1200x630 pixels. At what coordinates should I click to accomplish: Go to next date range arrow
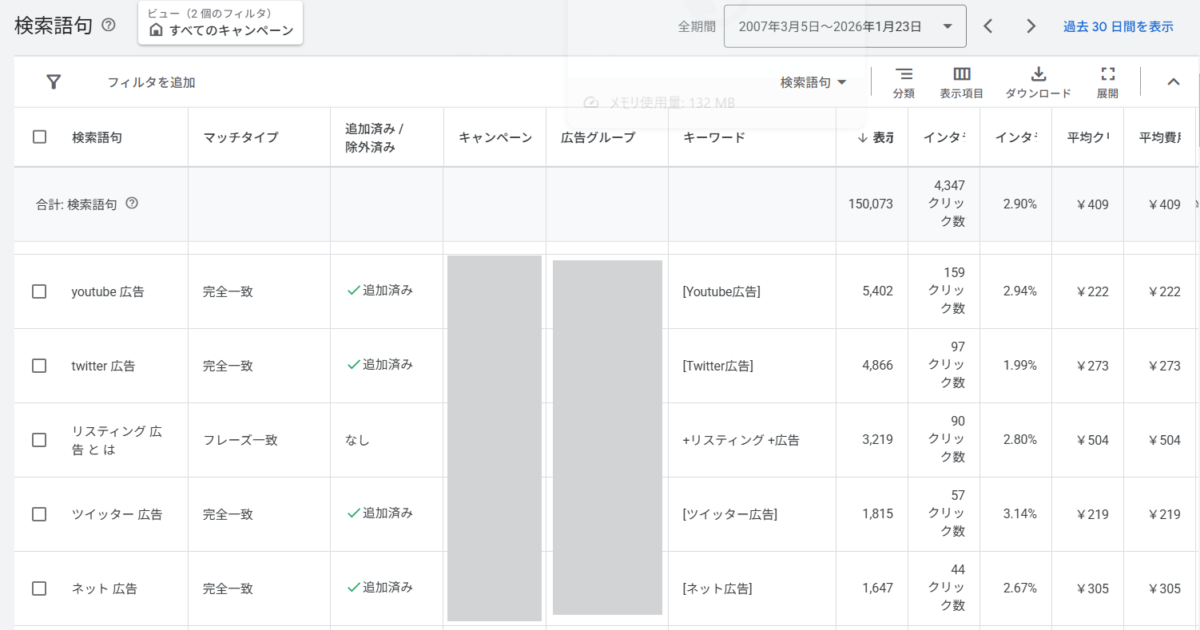coord(1031,26)
